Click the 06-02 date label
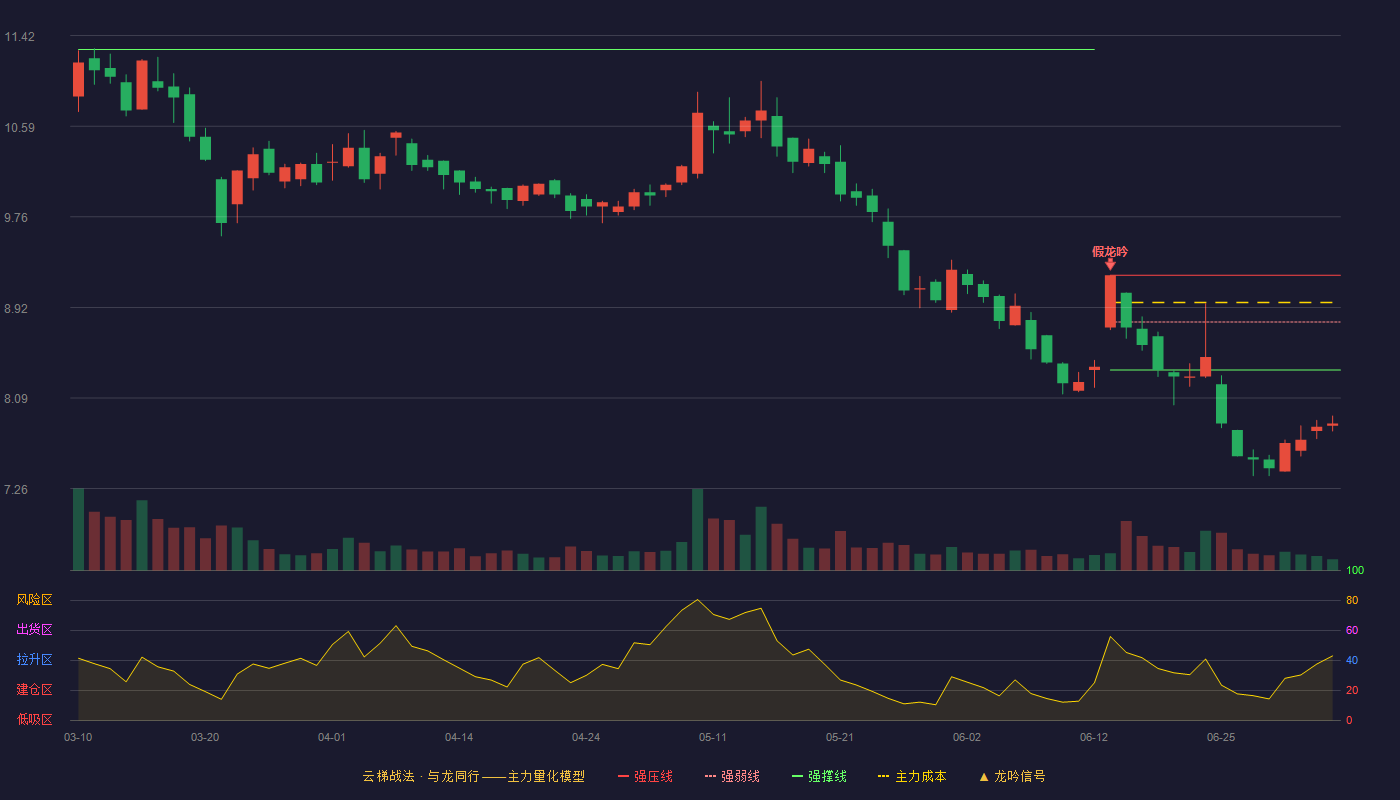Screen dimensions: 1400x800 coord(967,737)
